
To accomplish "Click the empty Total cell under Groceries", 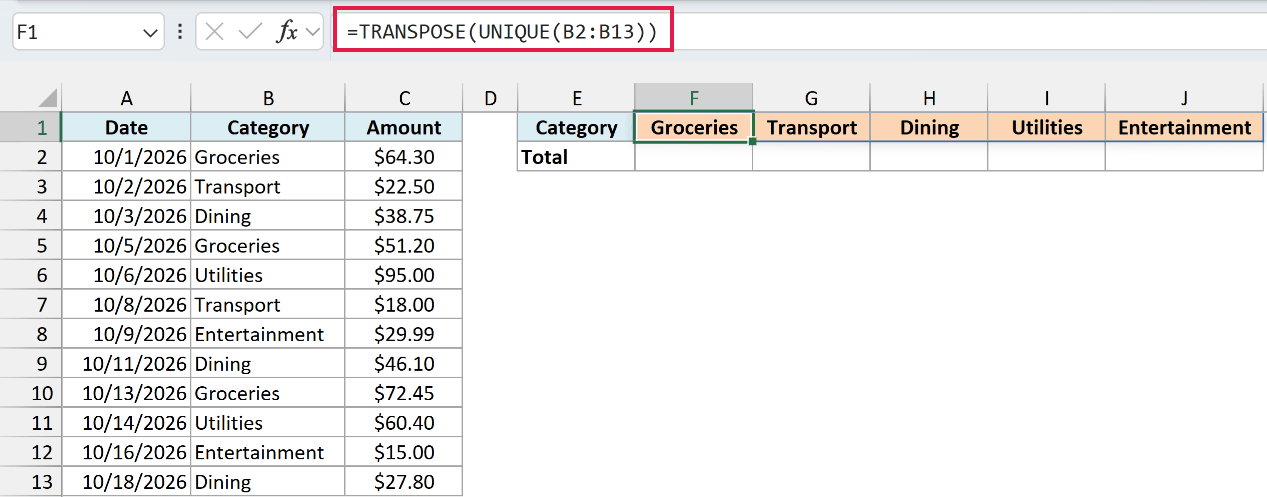I will 694,157.
